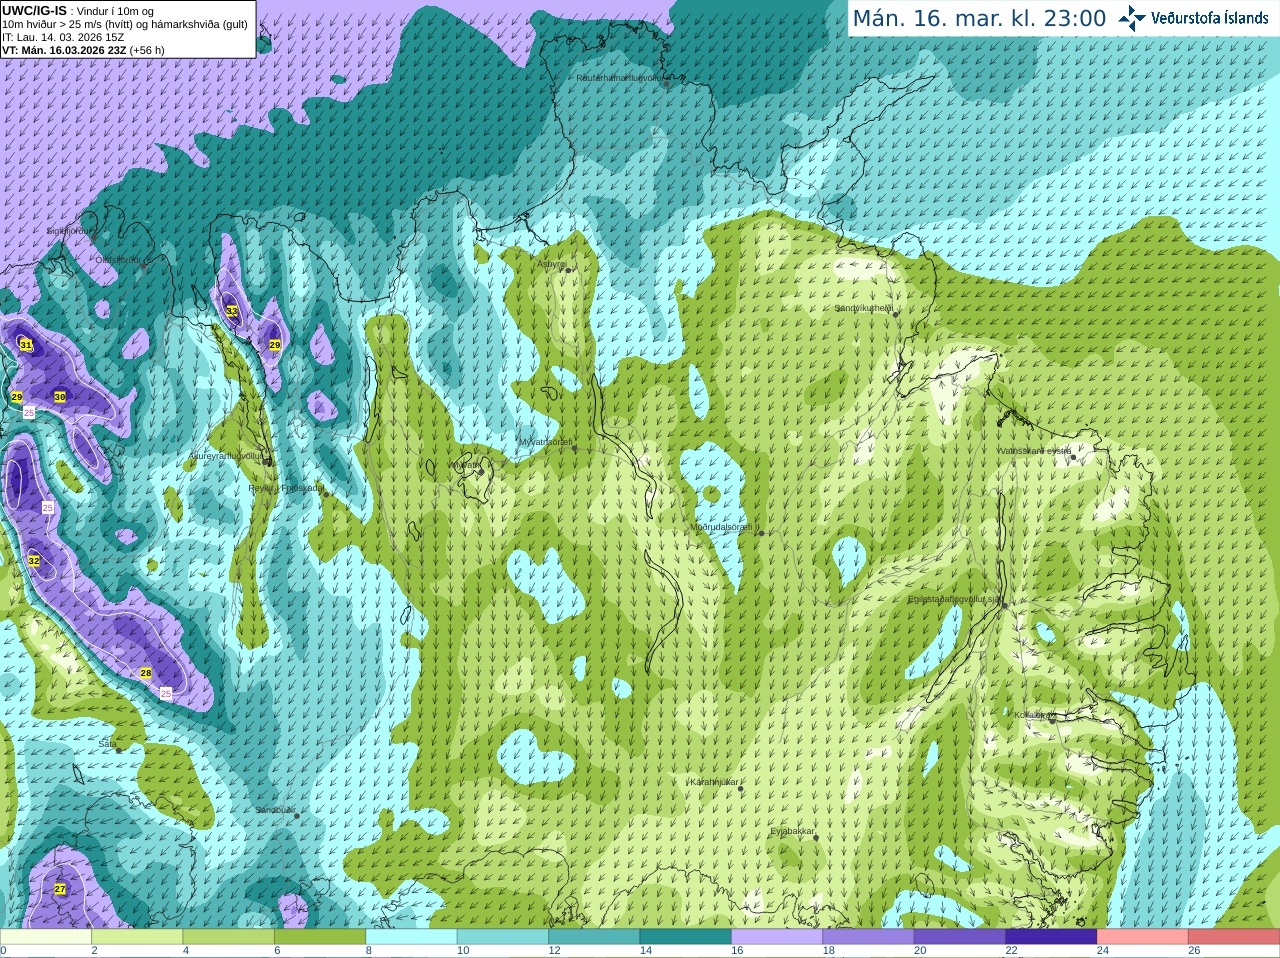Click the Reykir í Fnjóskadal station label

pyautogui.click(x=286, y=488)
